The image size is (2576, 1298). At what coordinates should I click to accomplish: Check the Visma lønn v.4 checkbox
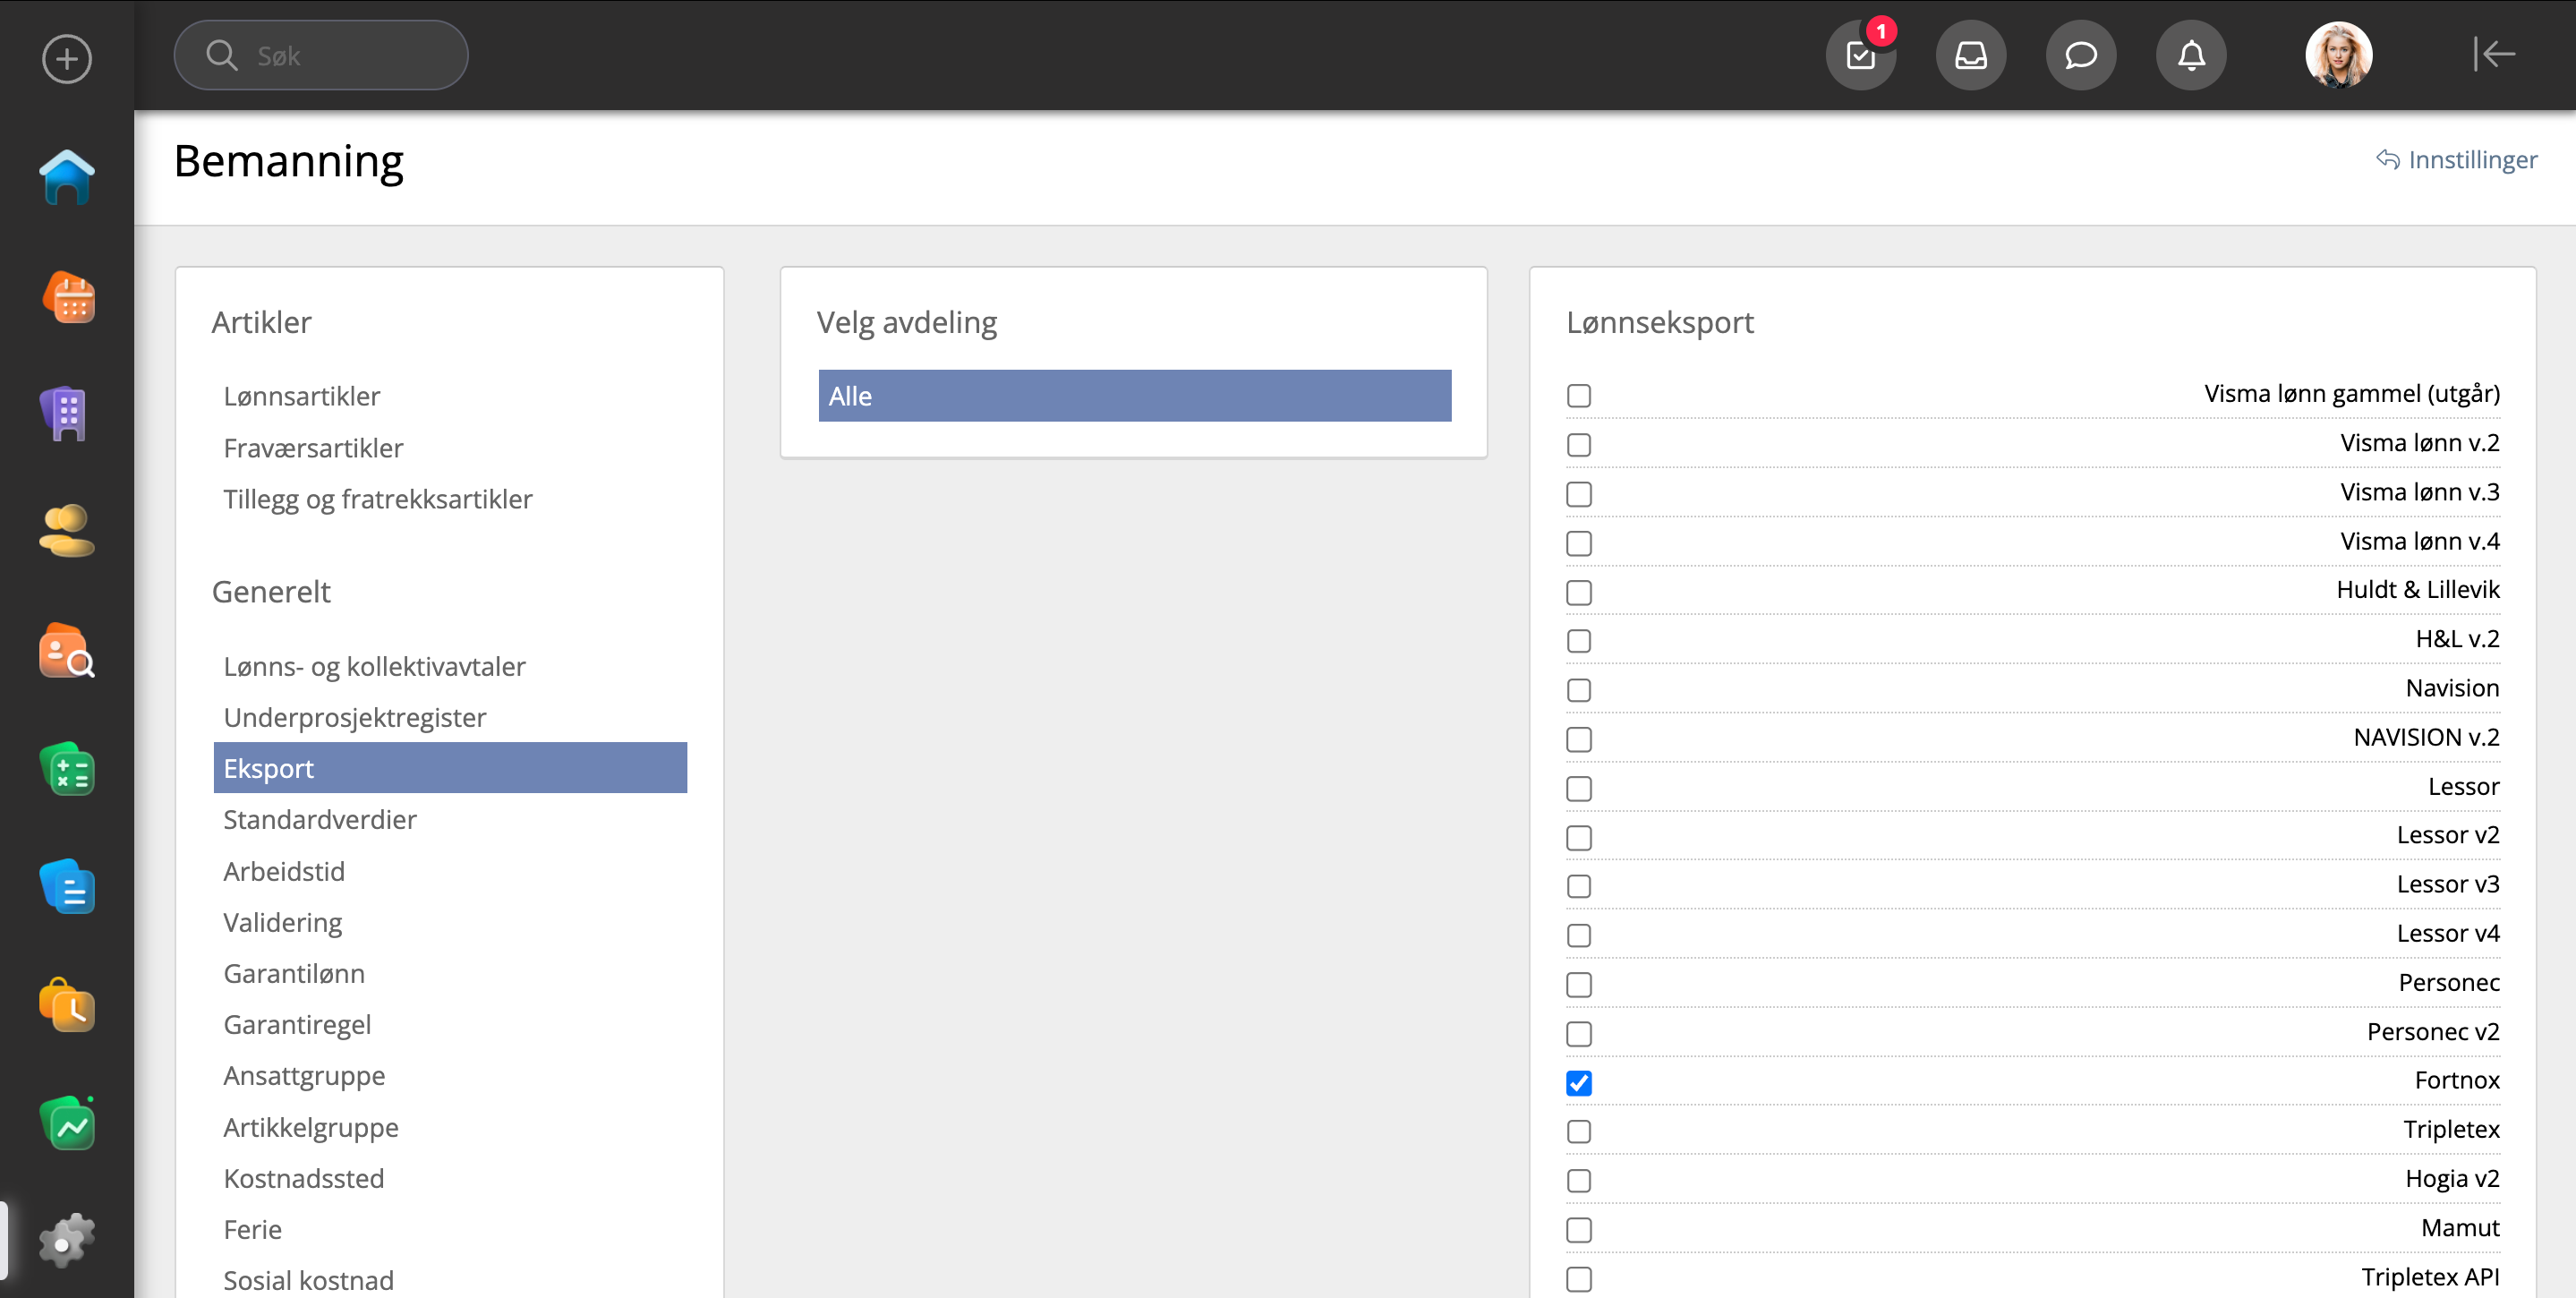pos(1579,543)
